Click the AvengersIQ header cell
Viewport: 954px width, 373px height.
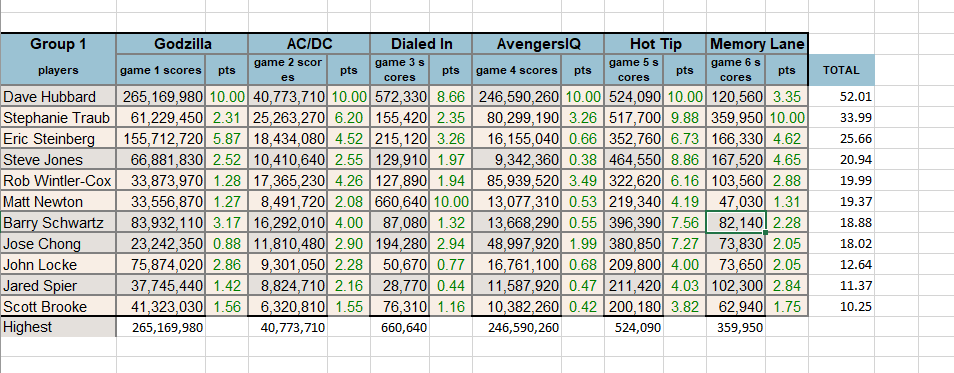(538, 44)
